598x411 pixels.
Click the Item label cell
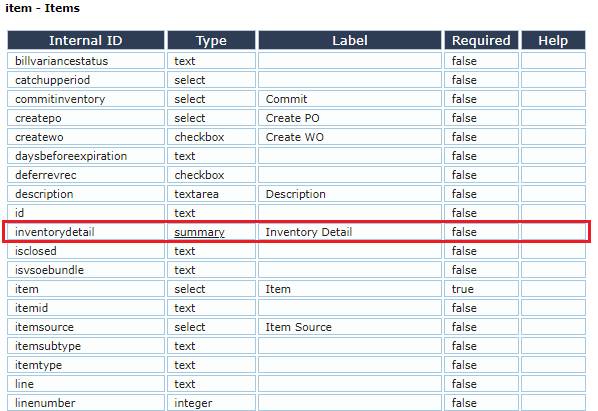350,289
